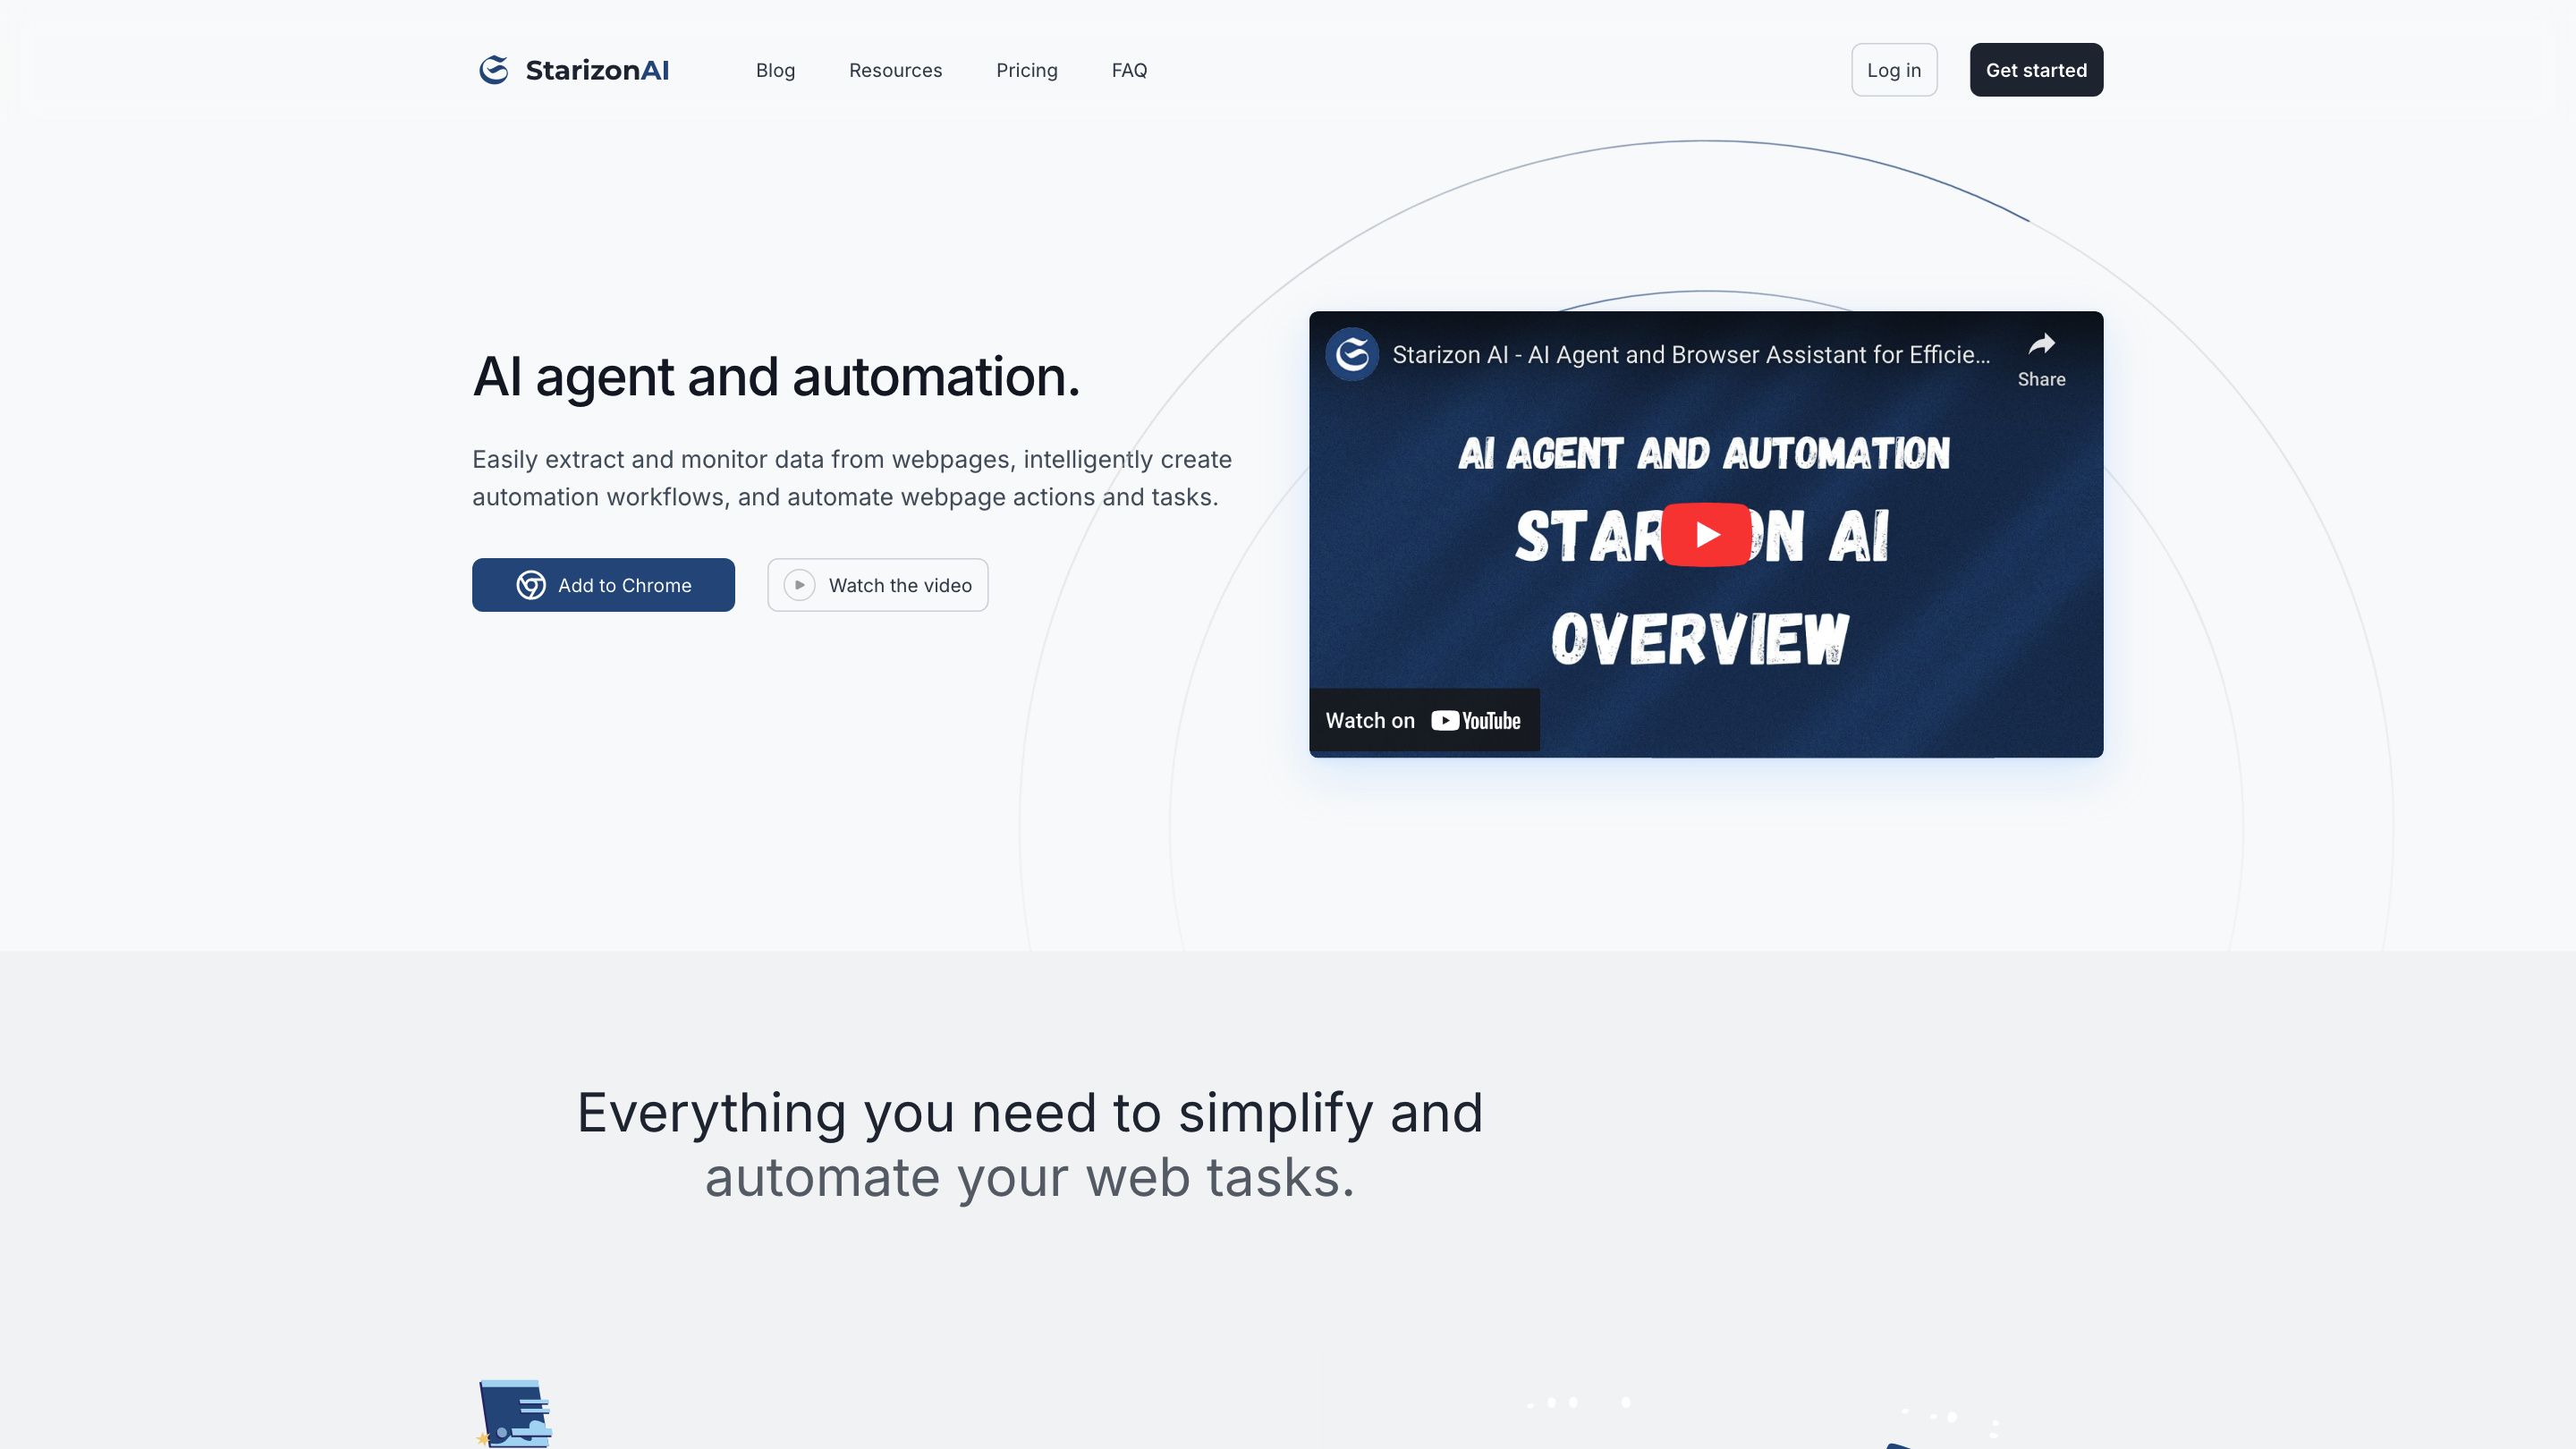Viewport: 2576px width, 1449px height.
Task: Click Watch on YouTube
Action: [1423, 720]
